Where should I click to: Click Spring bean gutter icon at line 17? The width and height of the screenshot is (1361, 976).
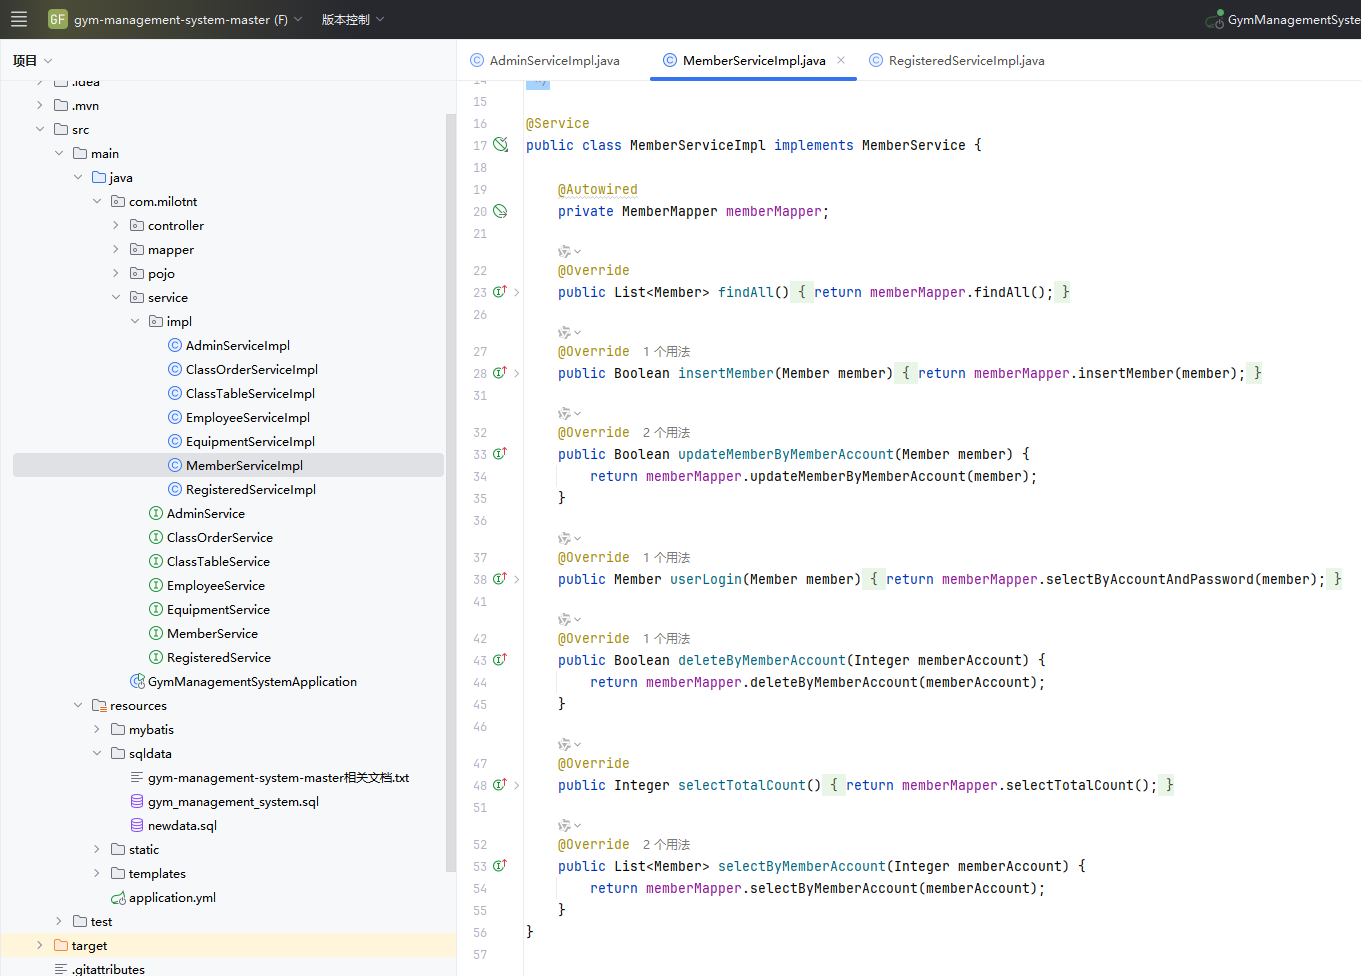[x=500, y=145]
